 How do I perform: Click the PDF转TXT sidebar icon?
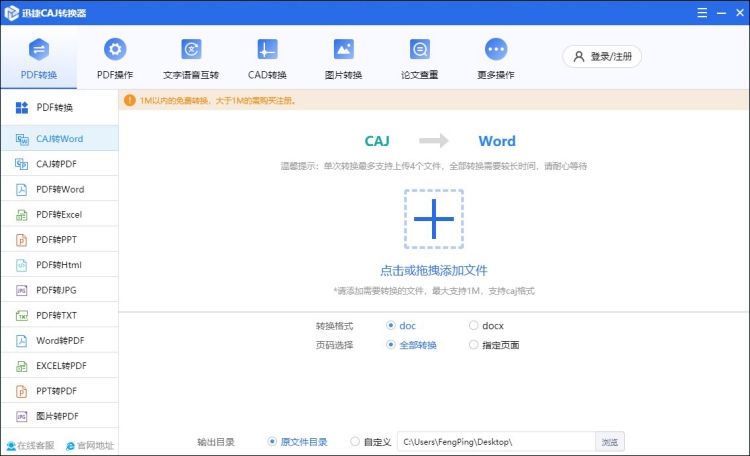tap(22, 315)
